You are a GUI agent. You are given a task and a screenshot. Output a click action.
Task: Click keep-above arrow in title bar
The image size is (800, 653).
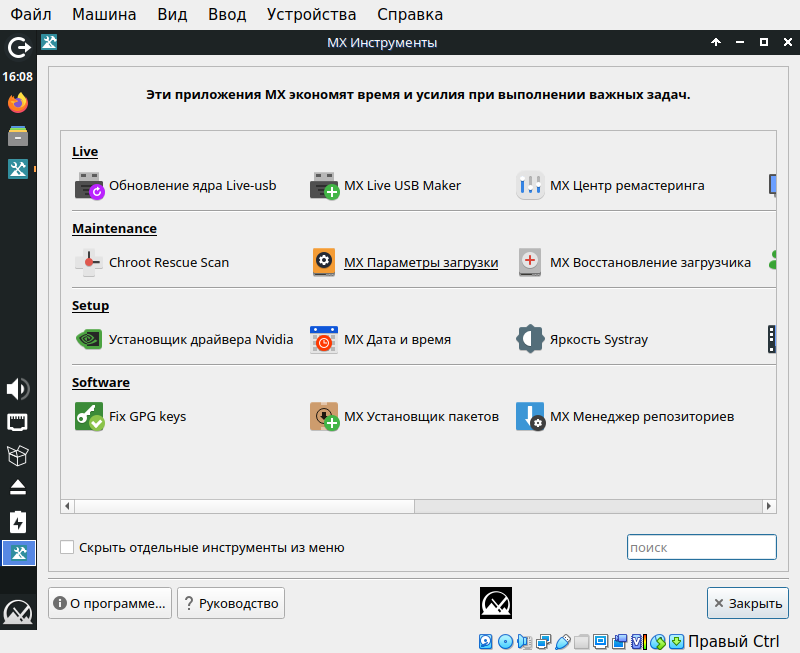(x=716, y=42)
